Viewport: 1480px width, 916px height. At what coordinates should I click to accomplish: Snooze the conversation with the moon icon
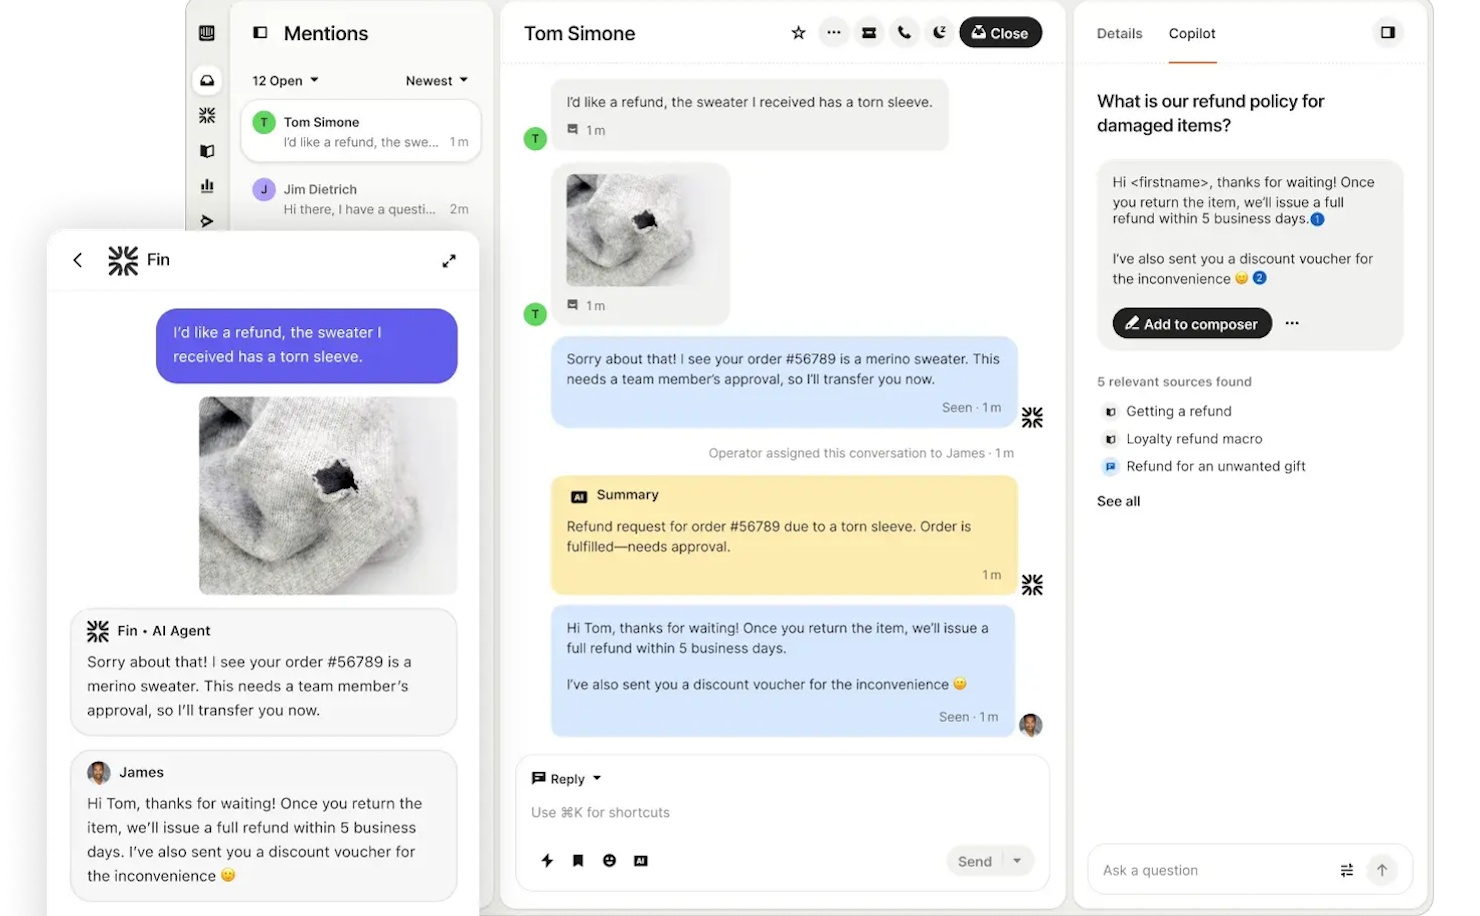[x=939, y=32]
